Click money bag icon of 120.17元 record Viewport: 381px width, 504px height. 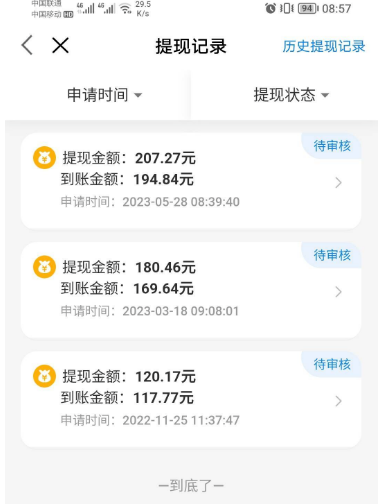[x=44, y=376]
